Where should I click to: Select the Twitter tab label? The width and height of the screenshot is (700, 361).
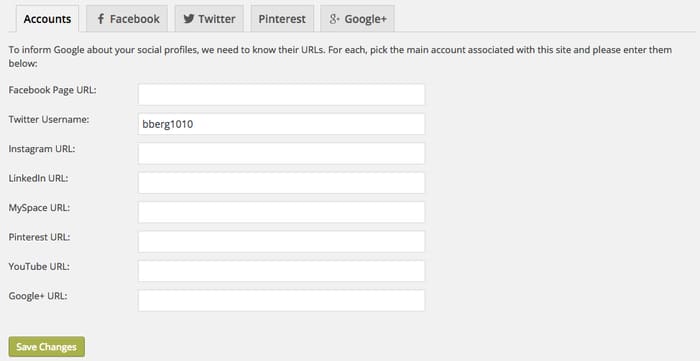tap(217, 19)
